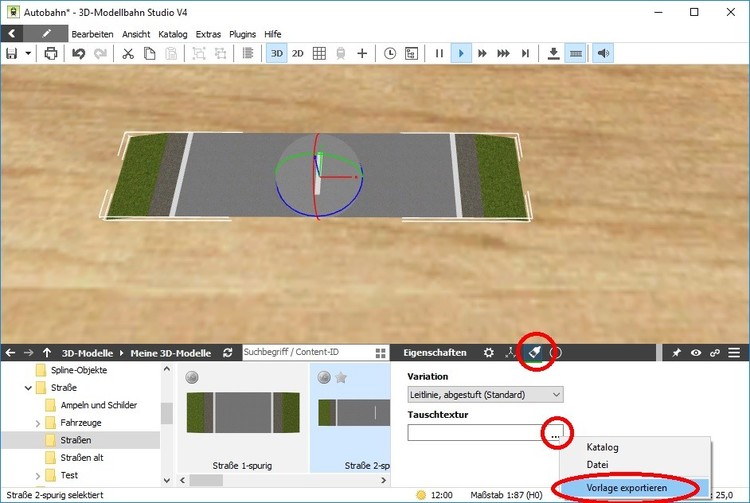The width and height of the screenshot is (750, 503).
Task: Pause the simulation
Action: 439,54
